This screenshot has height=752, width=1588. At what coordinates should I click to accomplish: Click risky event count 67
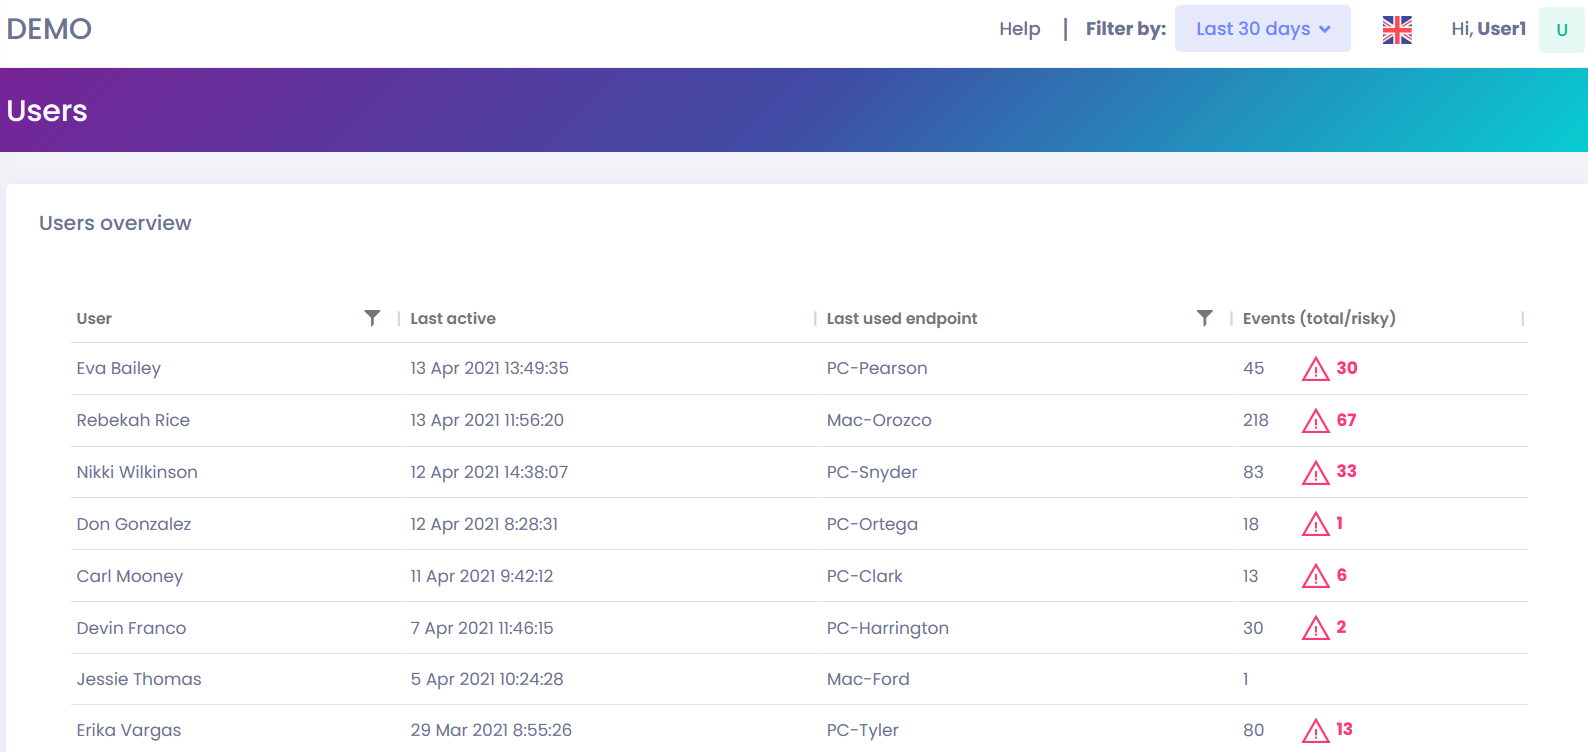[x=1346, y=420]
